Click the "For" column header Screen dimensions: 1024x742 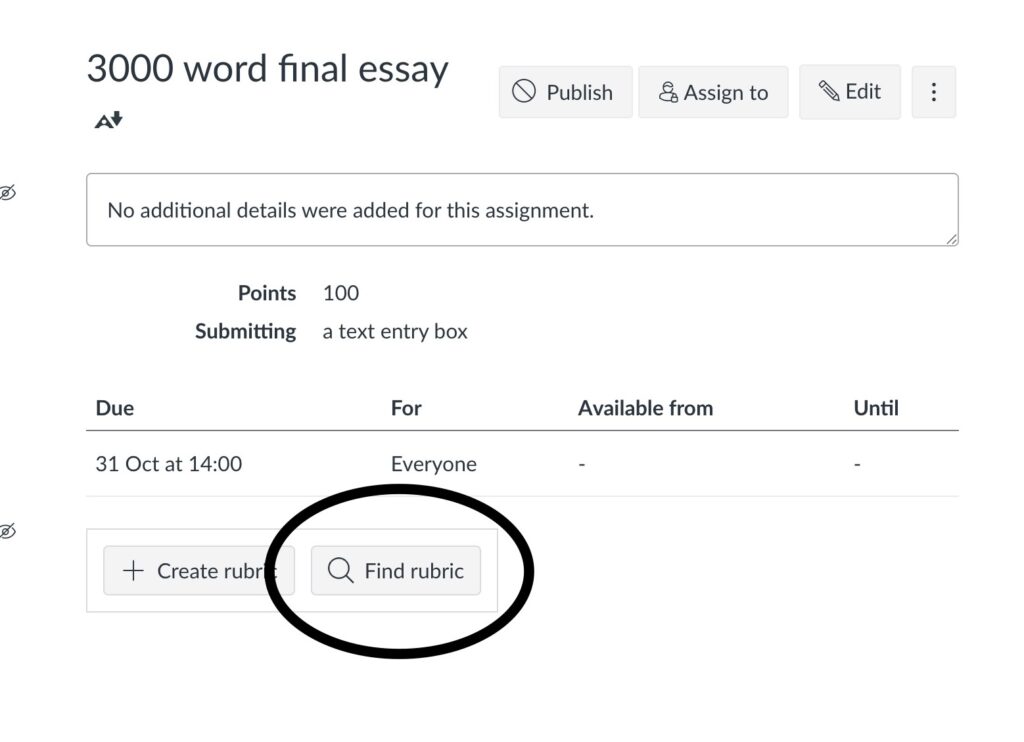coord(406,408)
